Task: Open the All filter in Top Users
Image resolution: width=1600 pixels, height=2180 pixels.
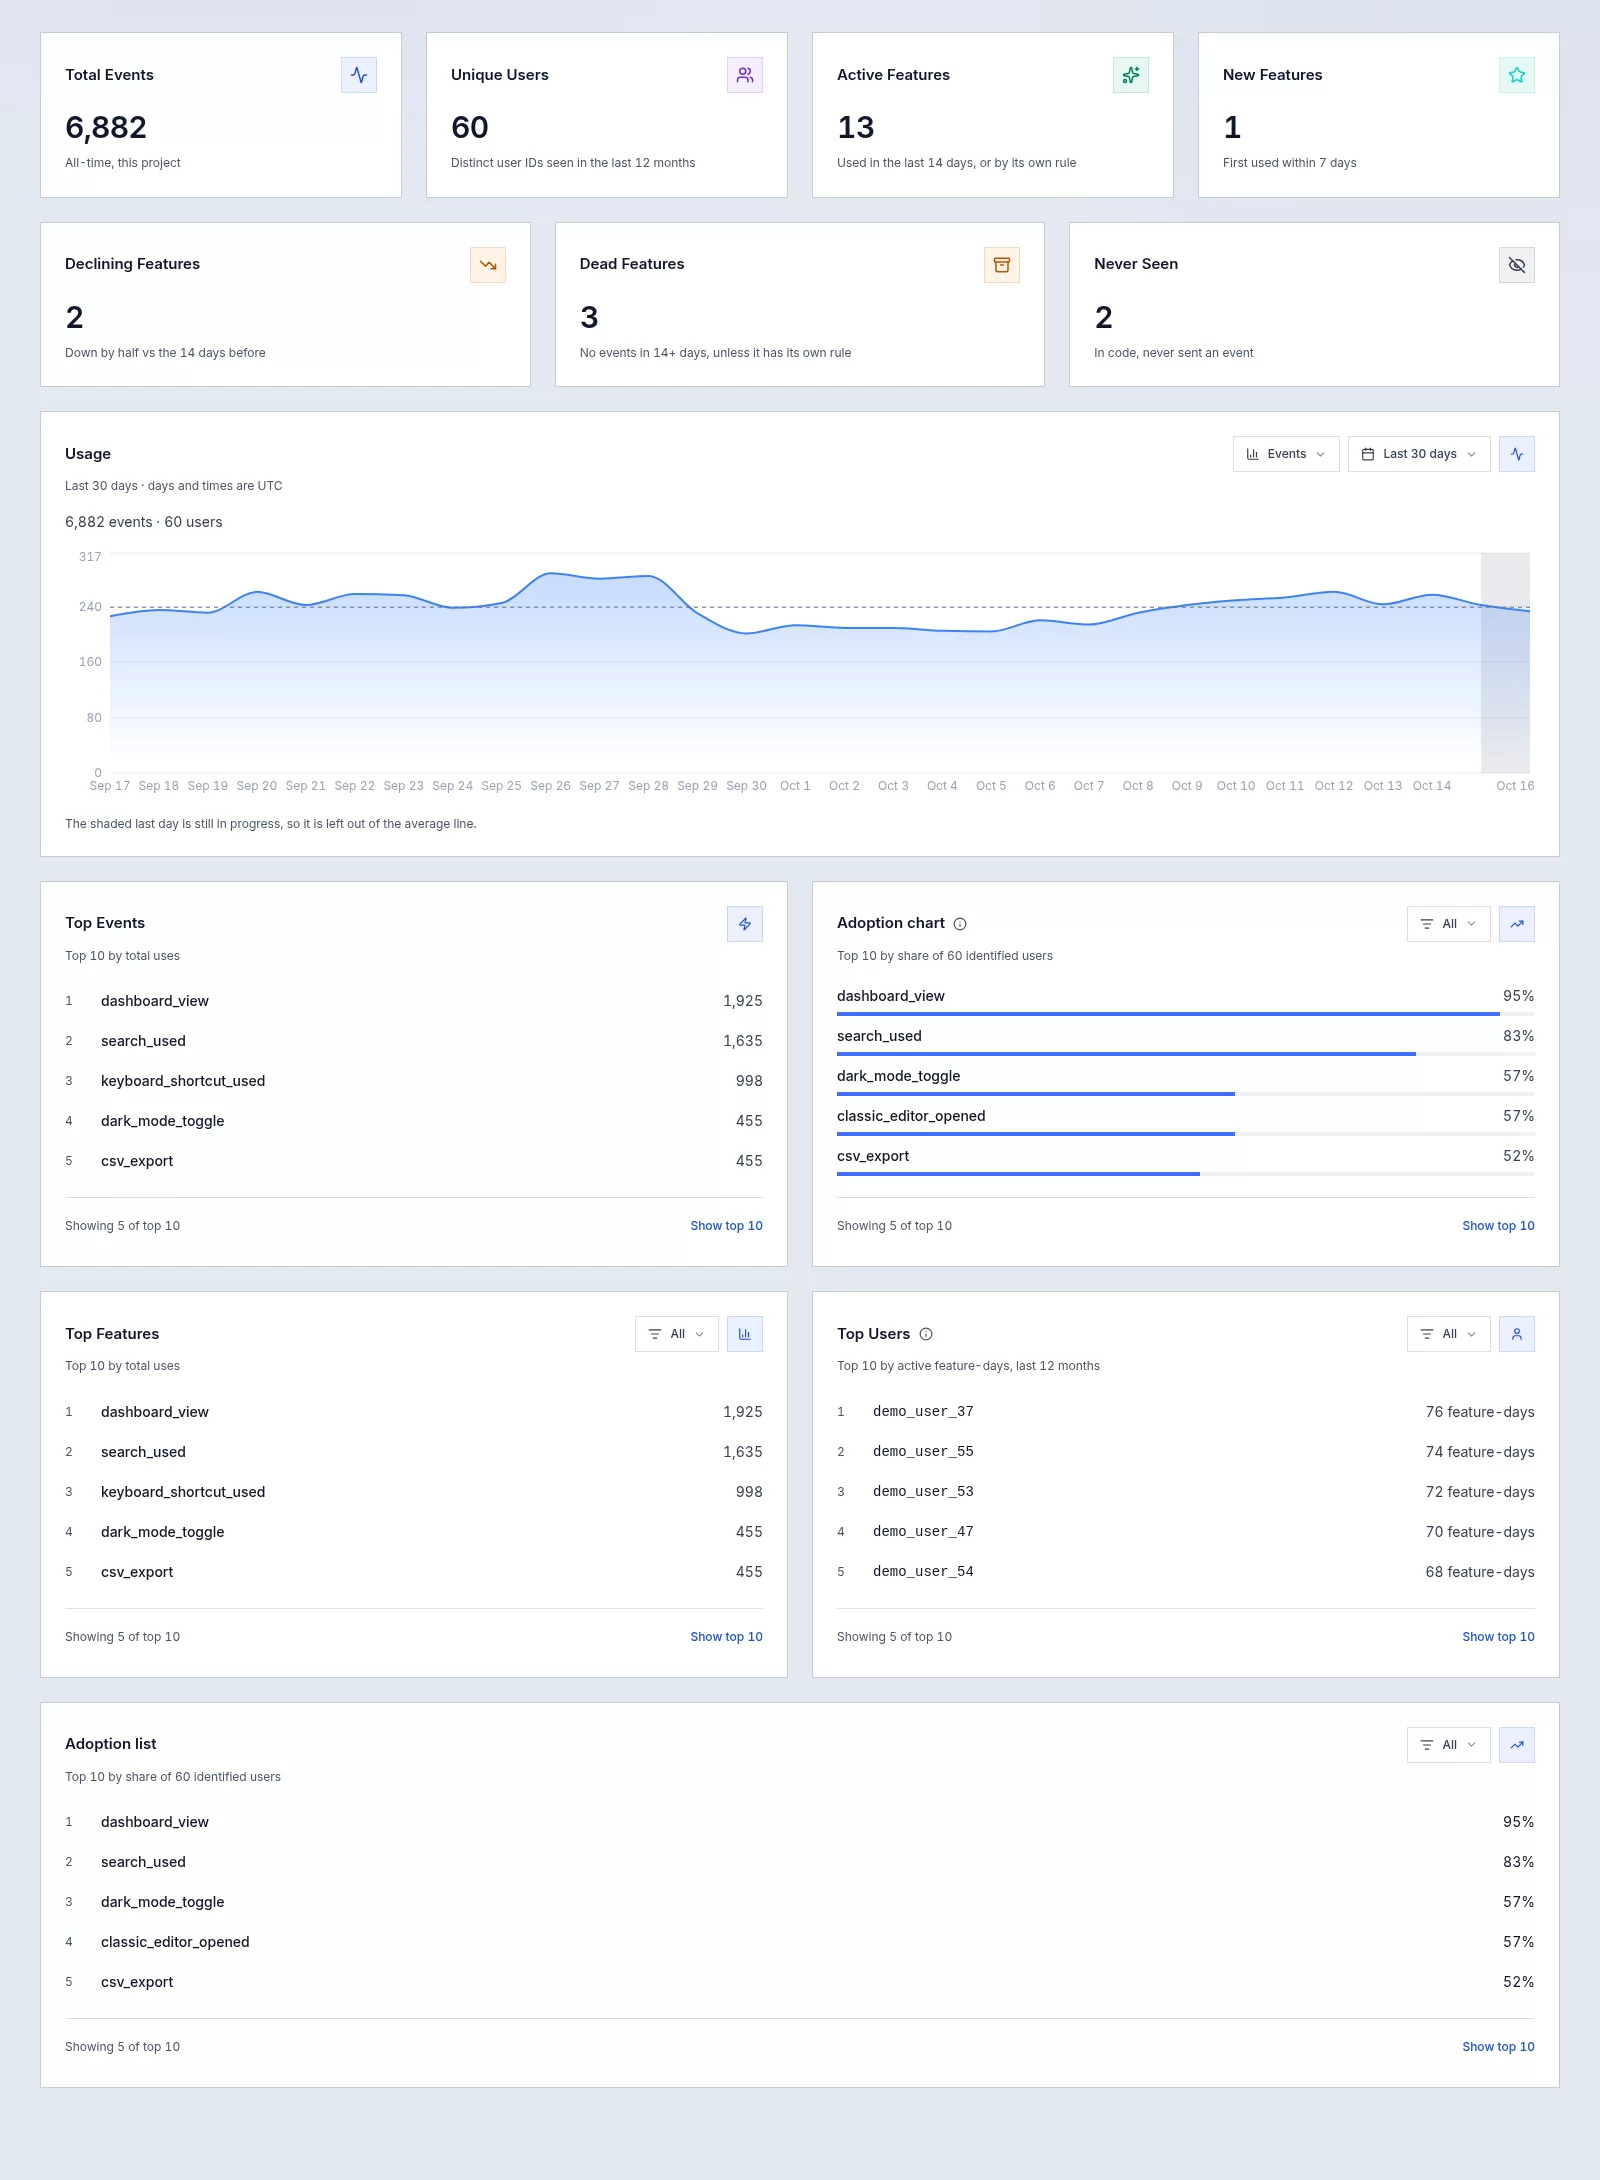Action: click(x=1449, y=1334)
